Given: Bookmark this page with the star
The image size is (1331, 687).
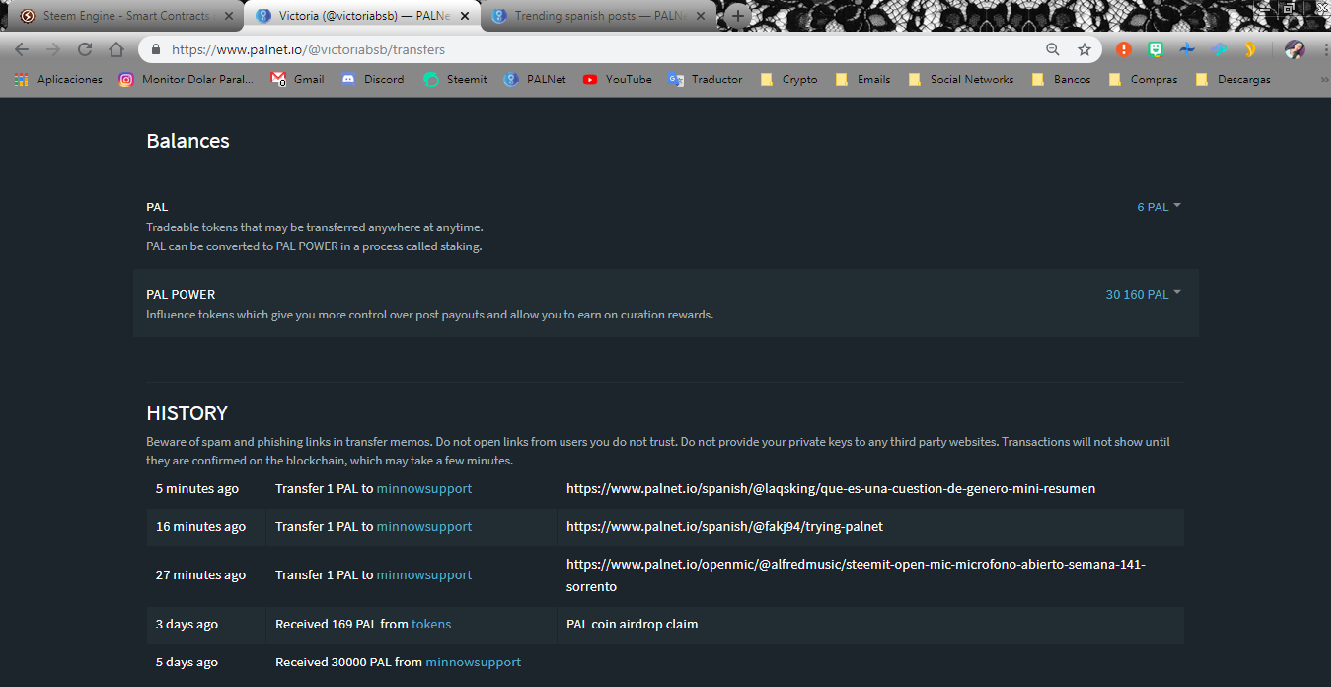Looking at the screenshot, I should (x=1084, y=49).
